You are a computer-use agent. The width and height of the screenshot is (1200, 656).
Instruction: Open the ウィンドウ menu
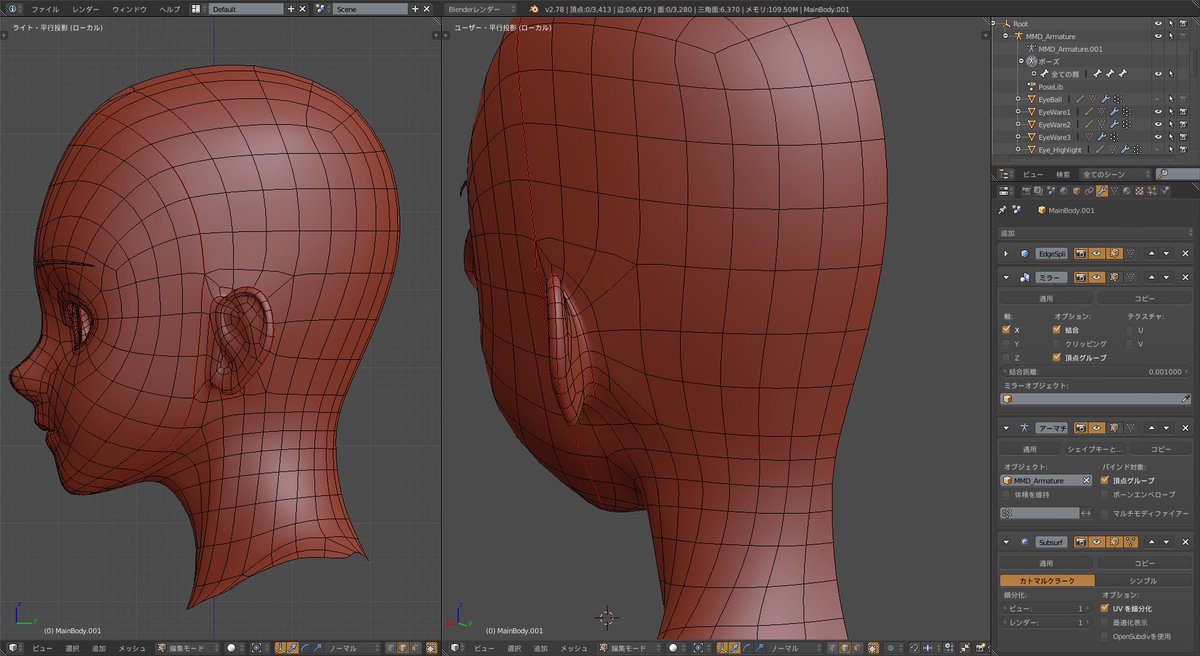[129, 8]
